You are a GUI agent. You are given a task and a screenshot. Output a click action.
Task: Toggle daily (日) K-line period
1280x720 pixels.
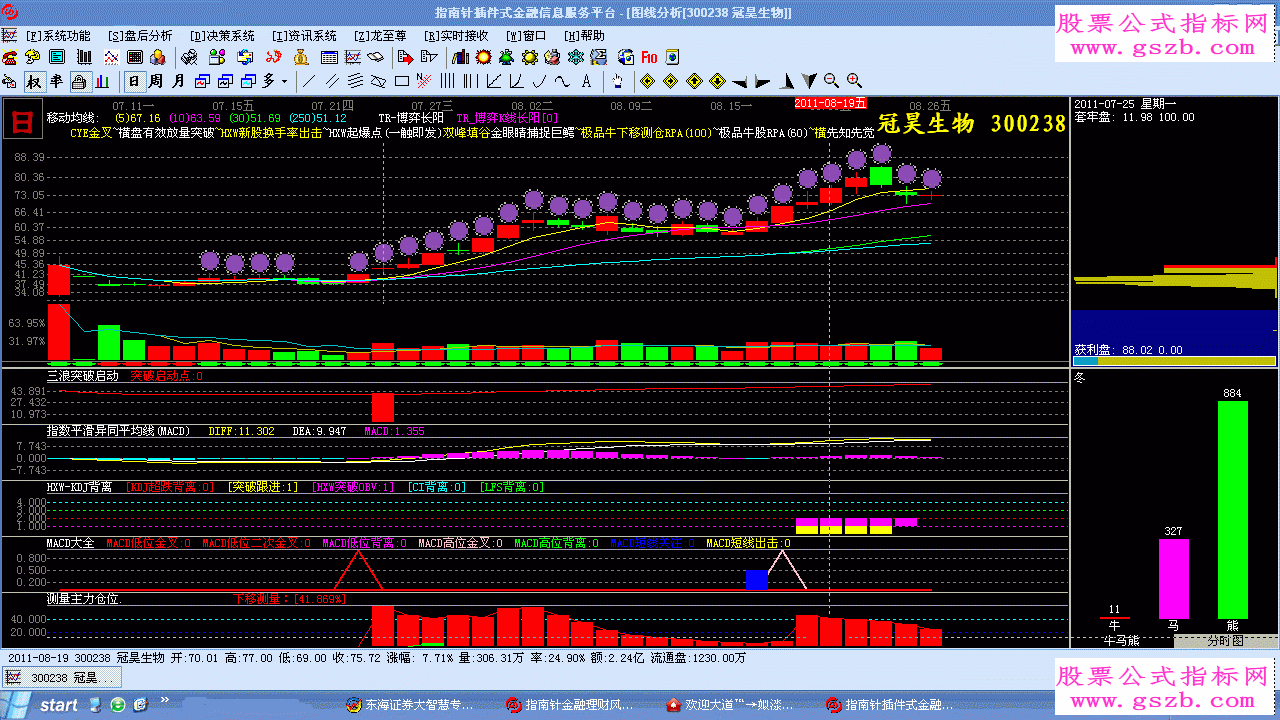coord(133,81)
